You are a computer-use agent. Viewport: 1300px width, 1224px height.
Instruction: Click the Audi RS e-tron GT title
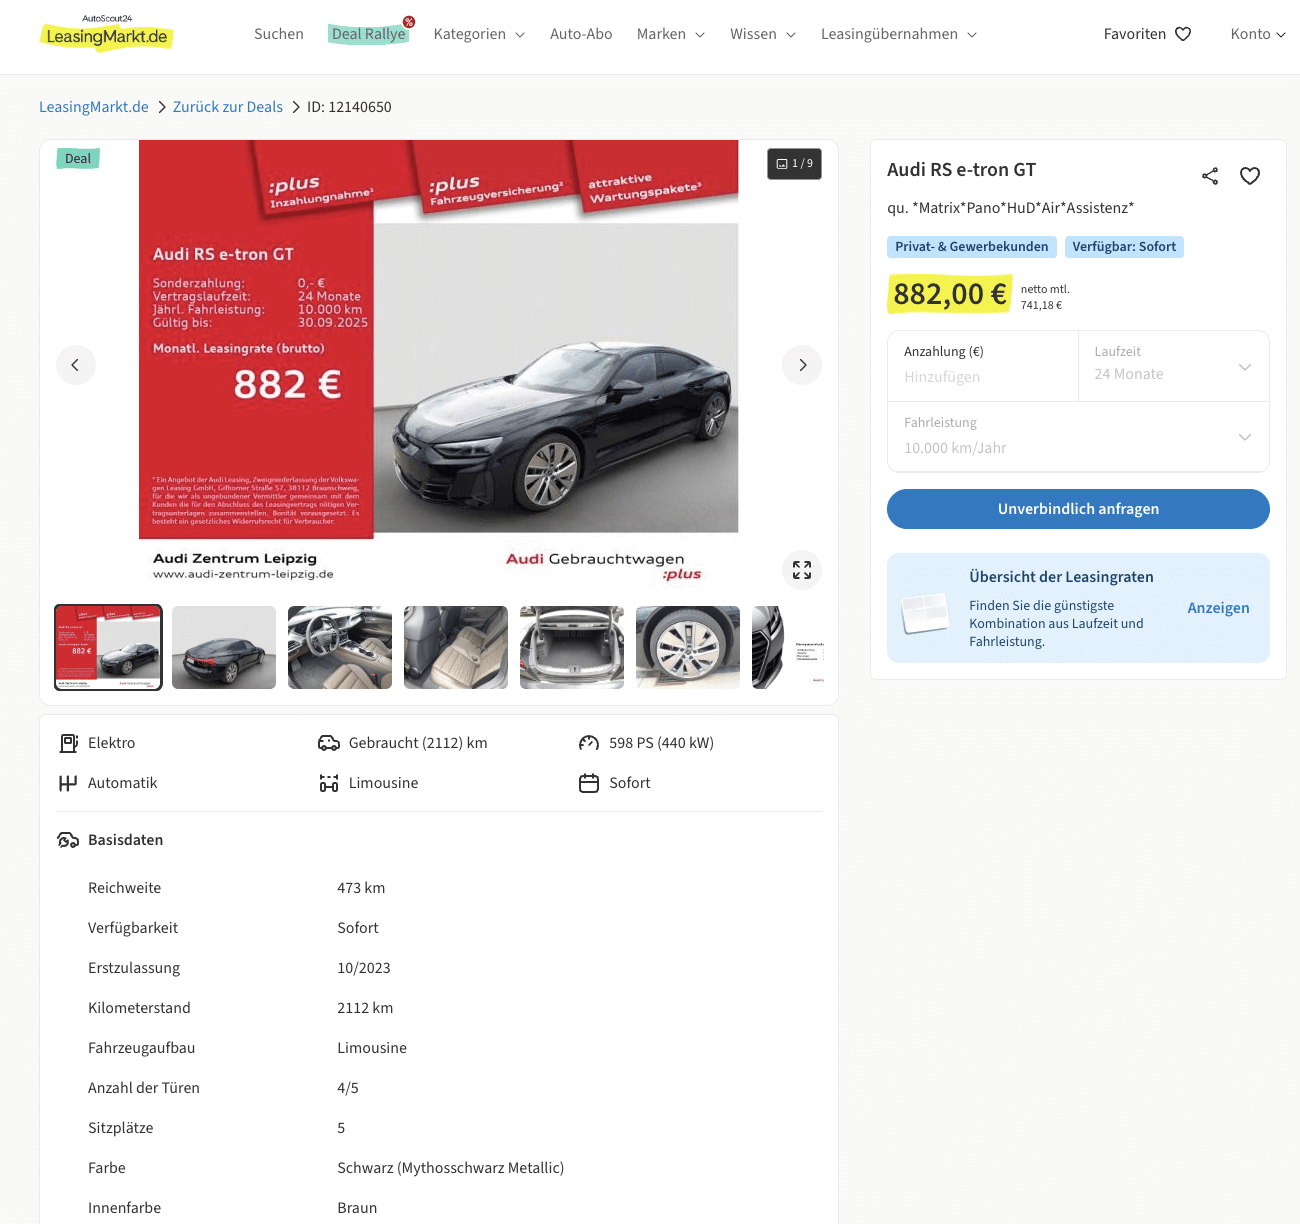click(x=961, y=170)
